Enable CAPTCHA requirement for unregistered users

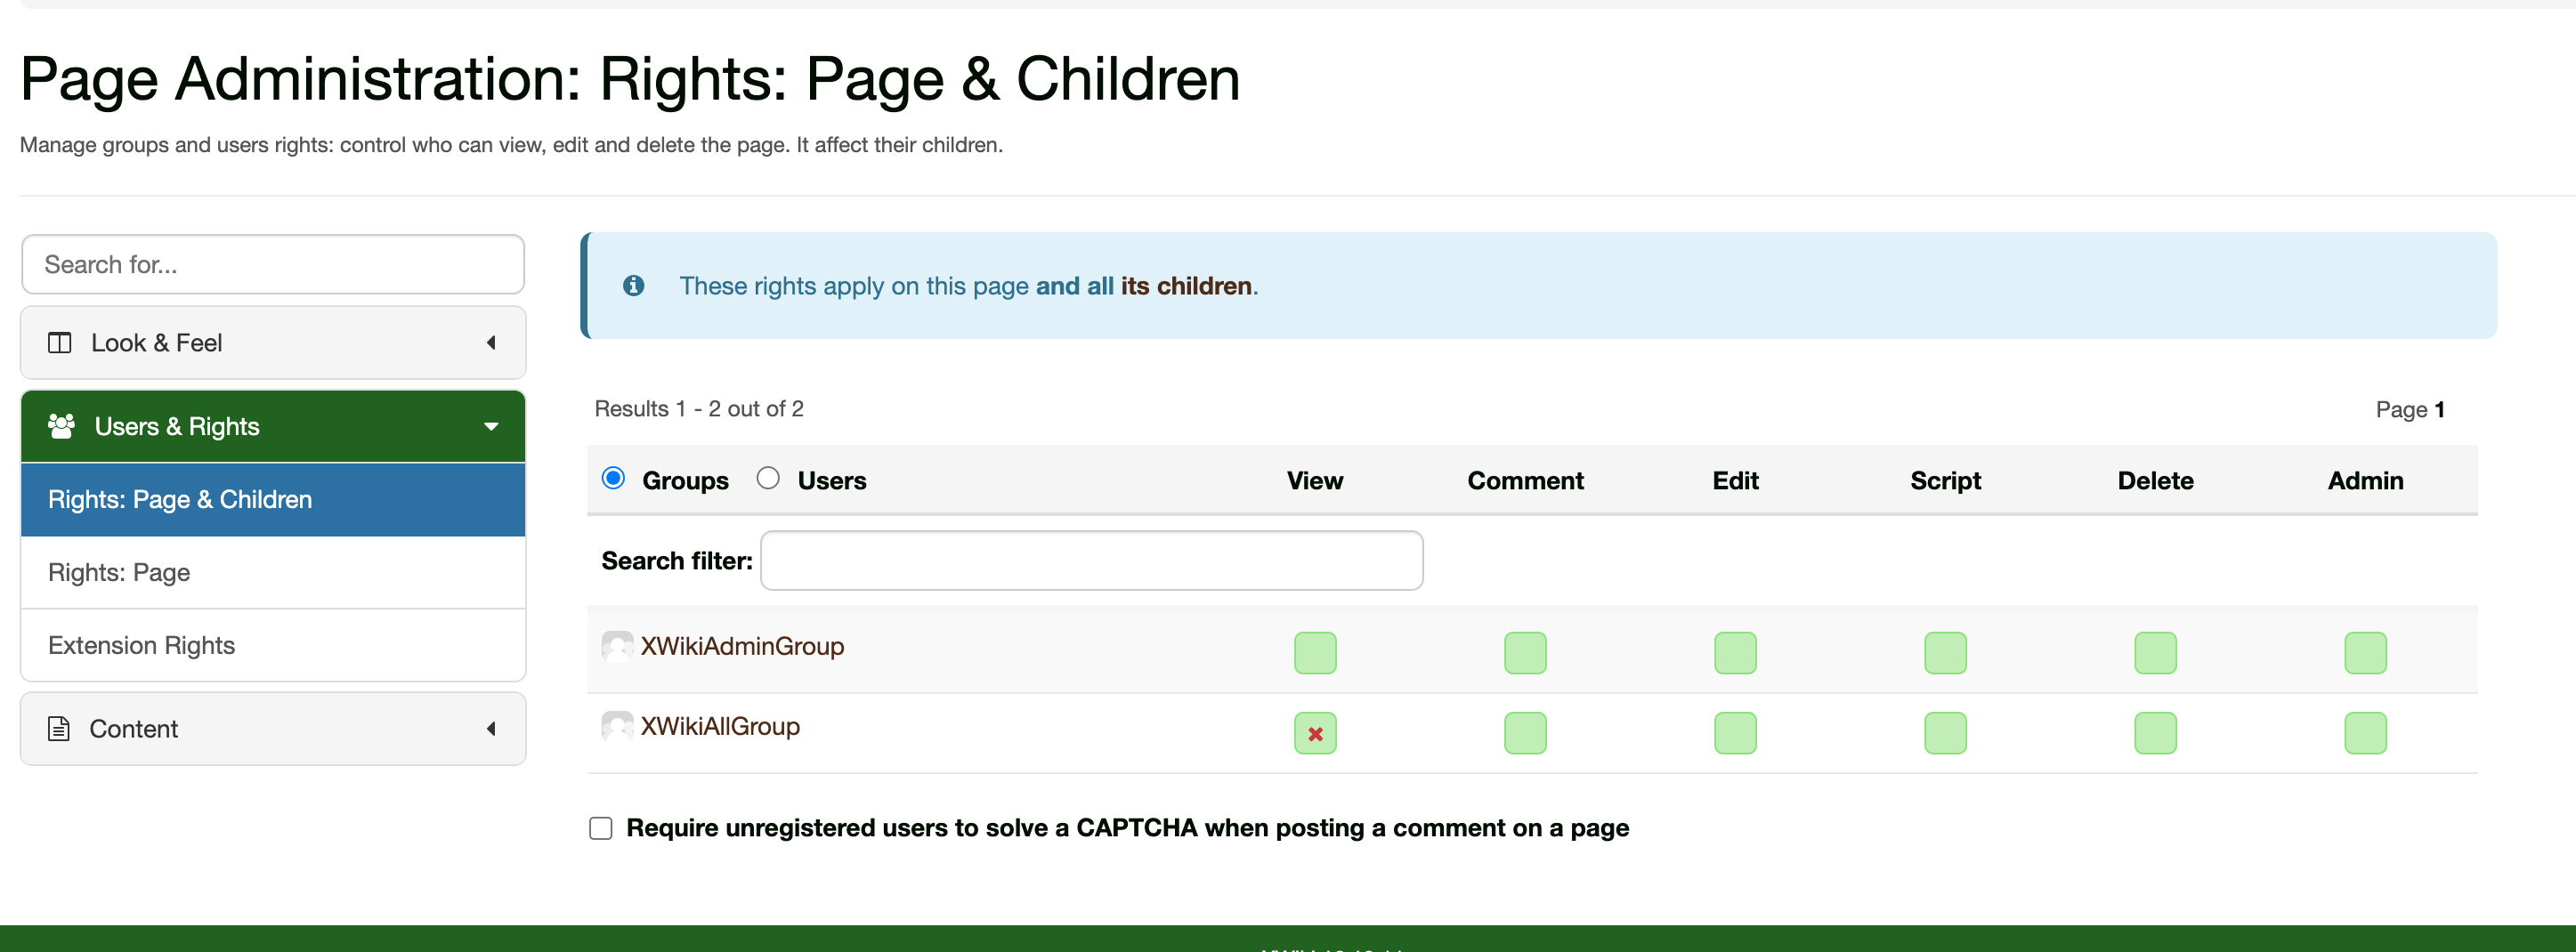tap(600, 828)
